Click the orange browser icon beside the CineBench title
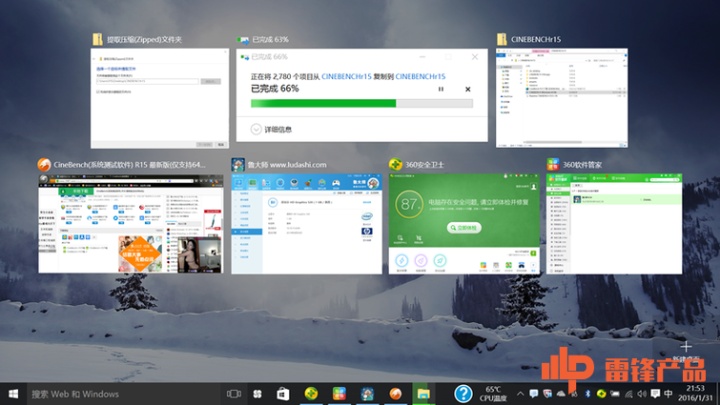 pos(44,164)
